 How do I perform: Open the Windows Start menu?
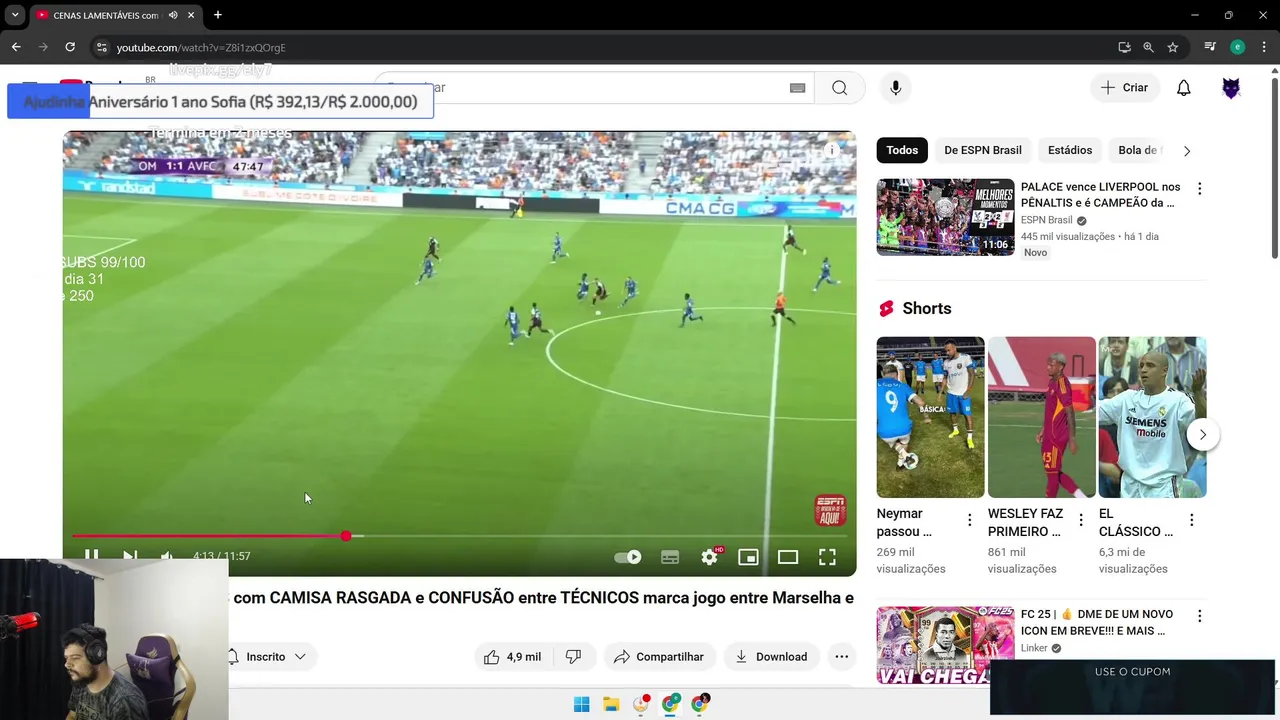[581, 704]
